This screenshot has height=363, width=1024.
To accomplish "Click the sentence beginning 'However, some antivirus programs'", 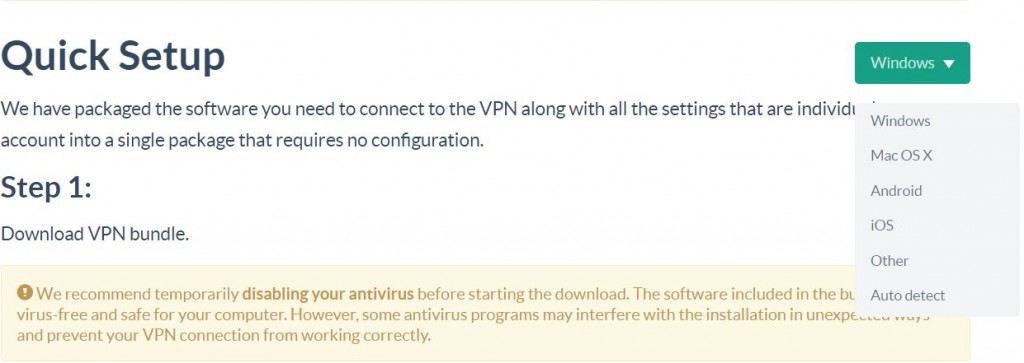I will point(610,315).
